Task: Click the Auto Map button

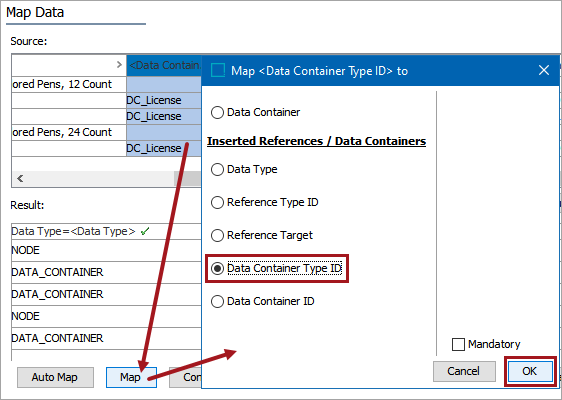Action: 55,377
